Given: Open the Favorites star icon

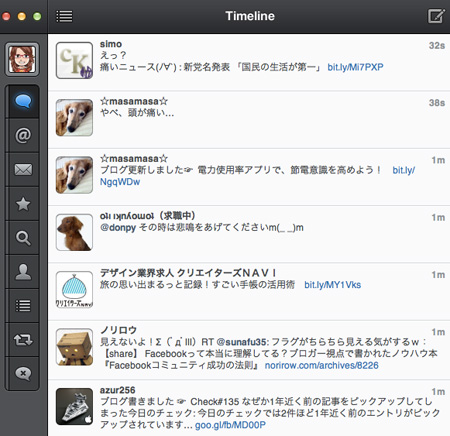Looking at the screenshot, I should click(23, 204).
